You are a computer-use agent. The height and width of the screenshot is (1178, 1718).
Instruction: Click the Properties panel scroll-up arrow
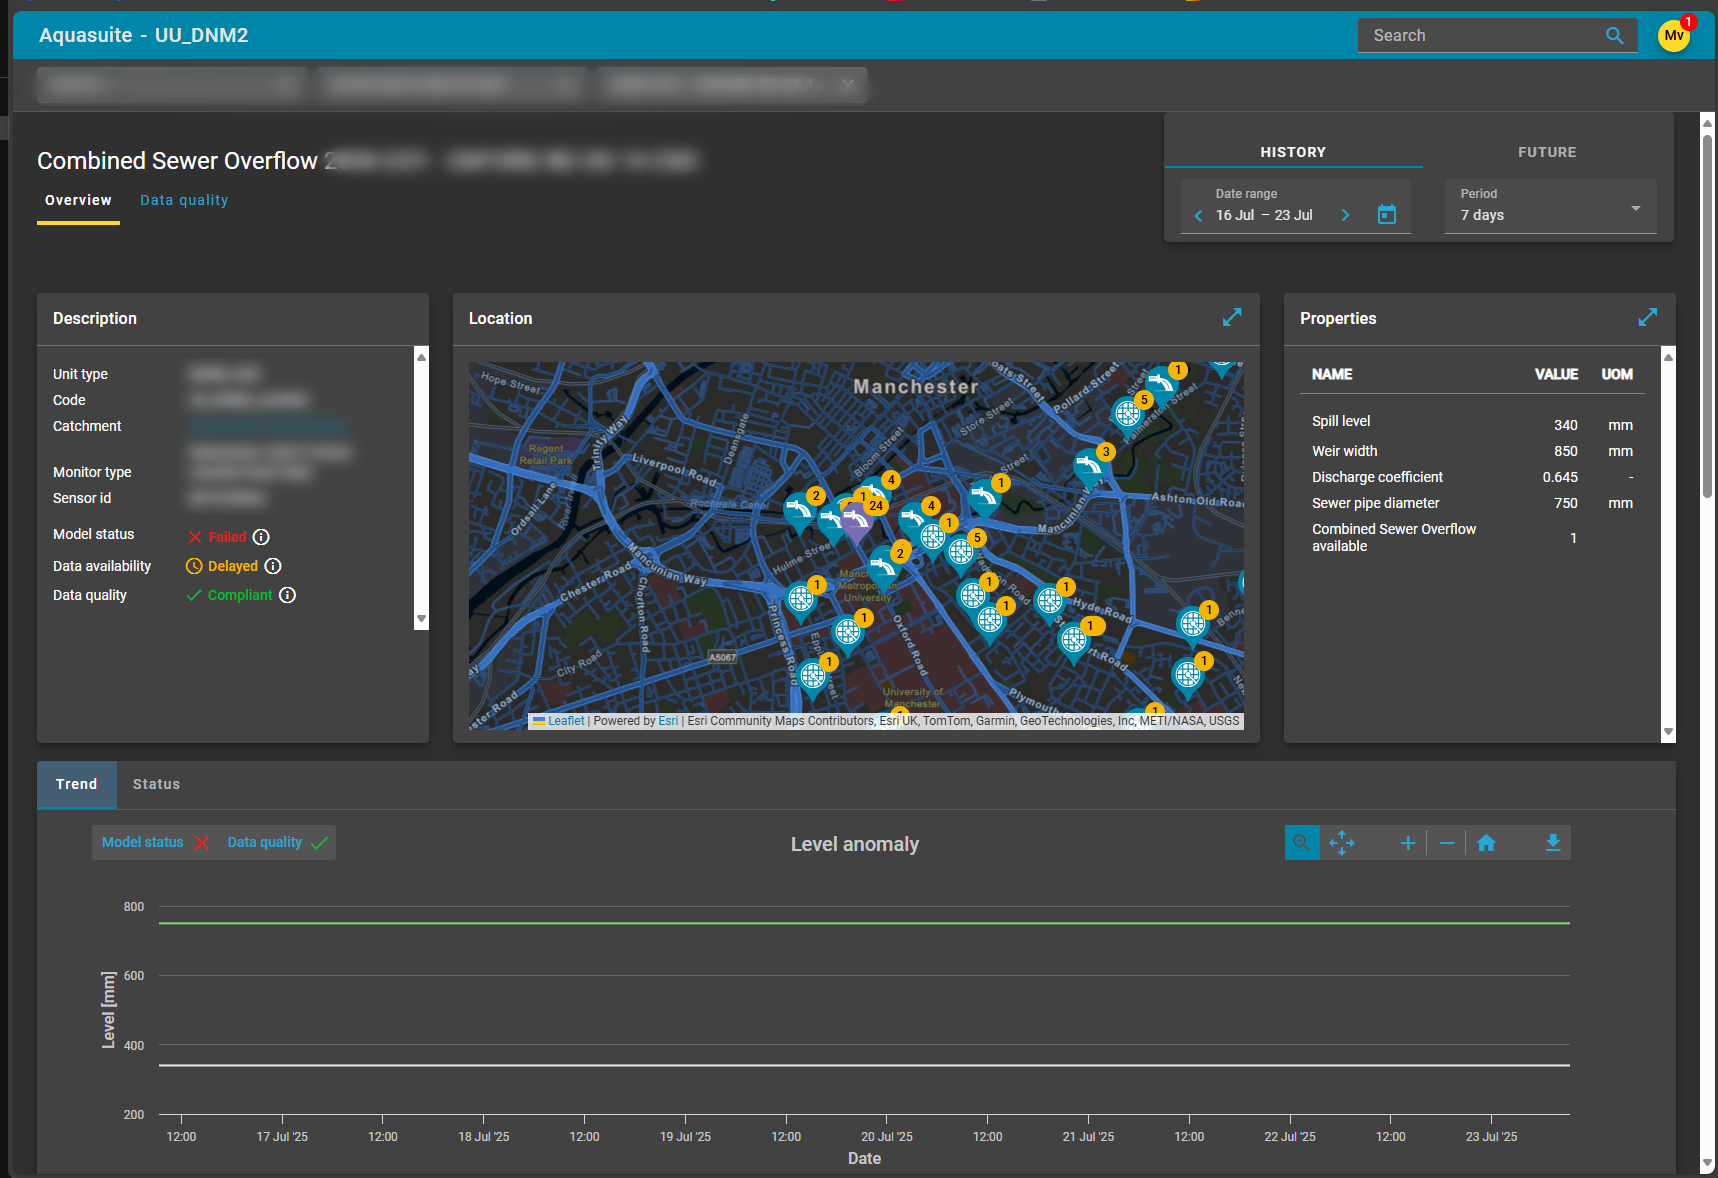pos(1668,357)
